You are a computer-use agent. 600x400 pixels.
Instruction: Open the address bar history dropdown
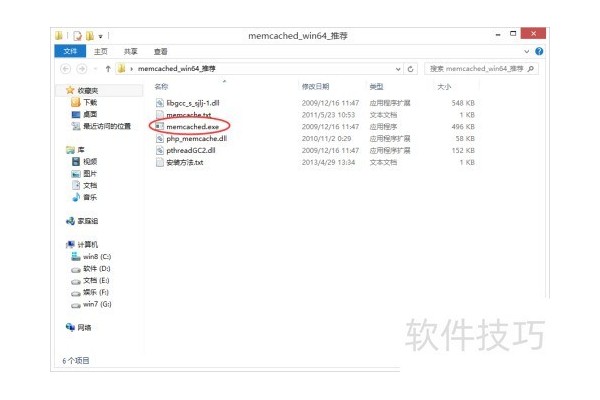tap(398, 69)
